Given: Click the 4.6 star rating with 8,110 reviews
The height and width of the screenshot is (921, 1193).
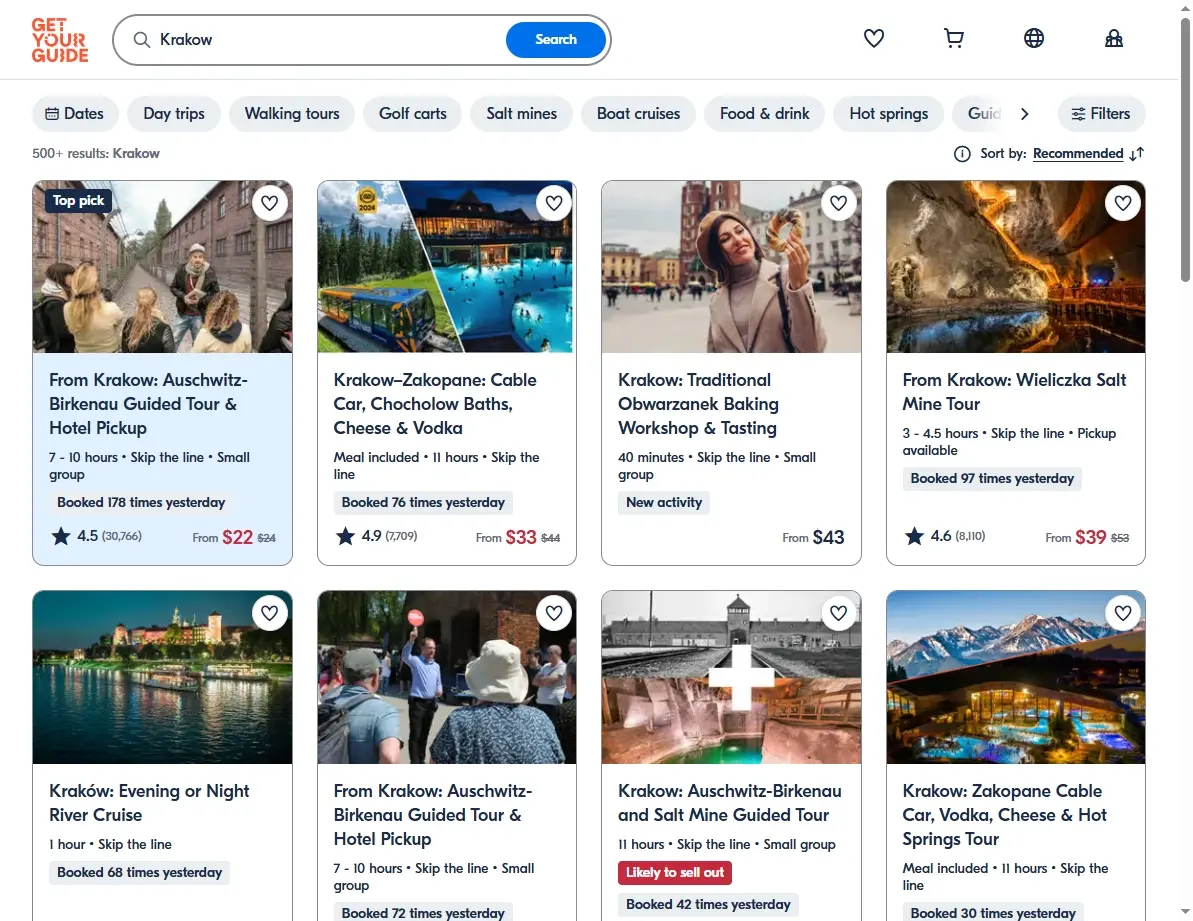Looking at the screenshot, I should click(x=945, y=536).
